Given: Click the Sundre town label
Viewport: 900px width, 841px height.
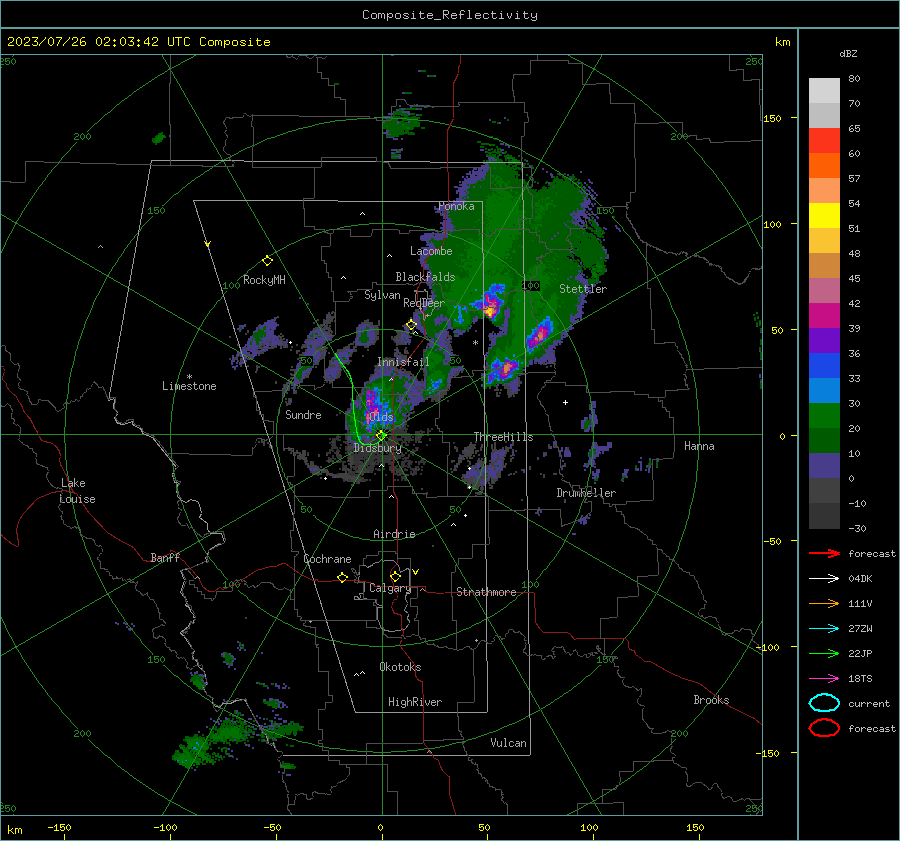Looking at the screenshot, I should click(x=303, y=414).
